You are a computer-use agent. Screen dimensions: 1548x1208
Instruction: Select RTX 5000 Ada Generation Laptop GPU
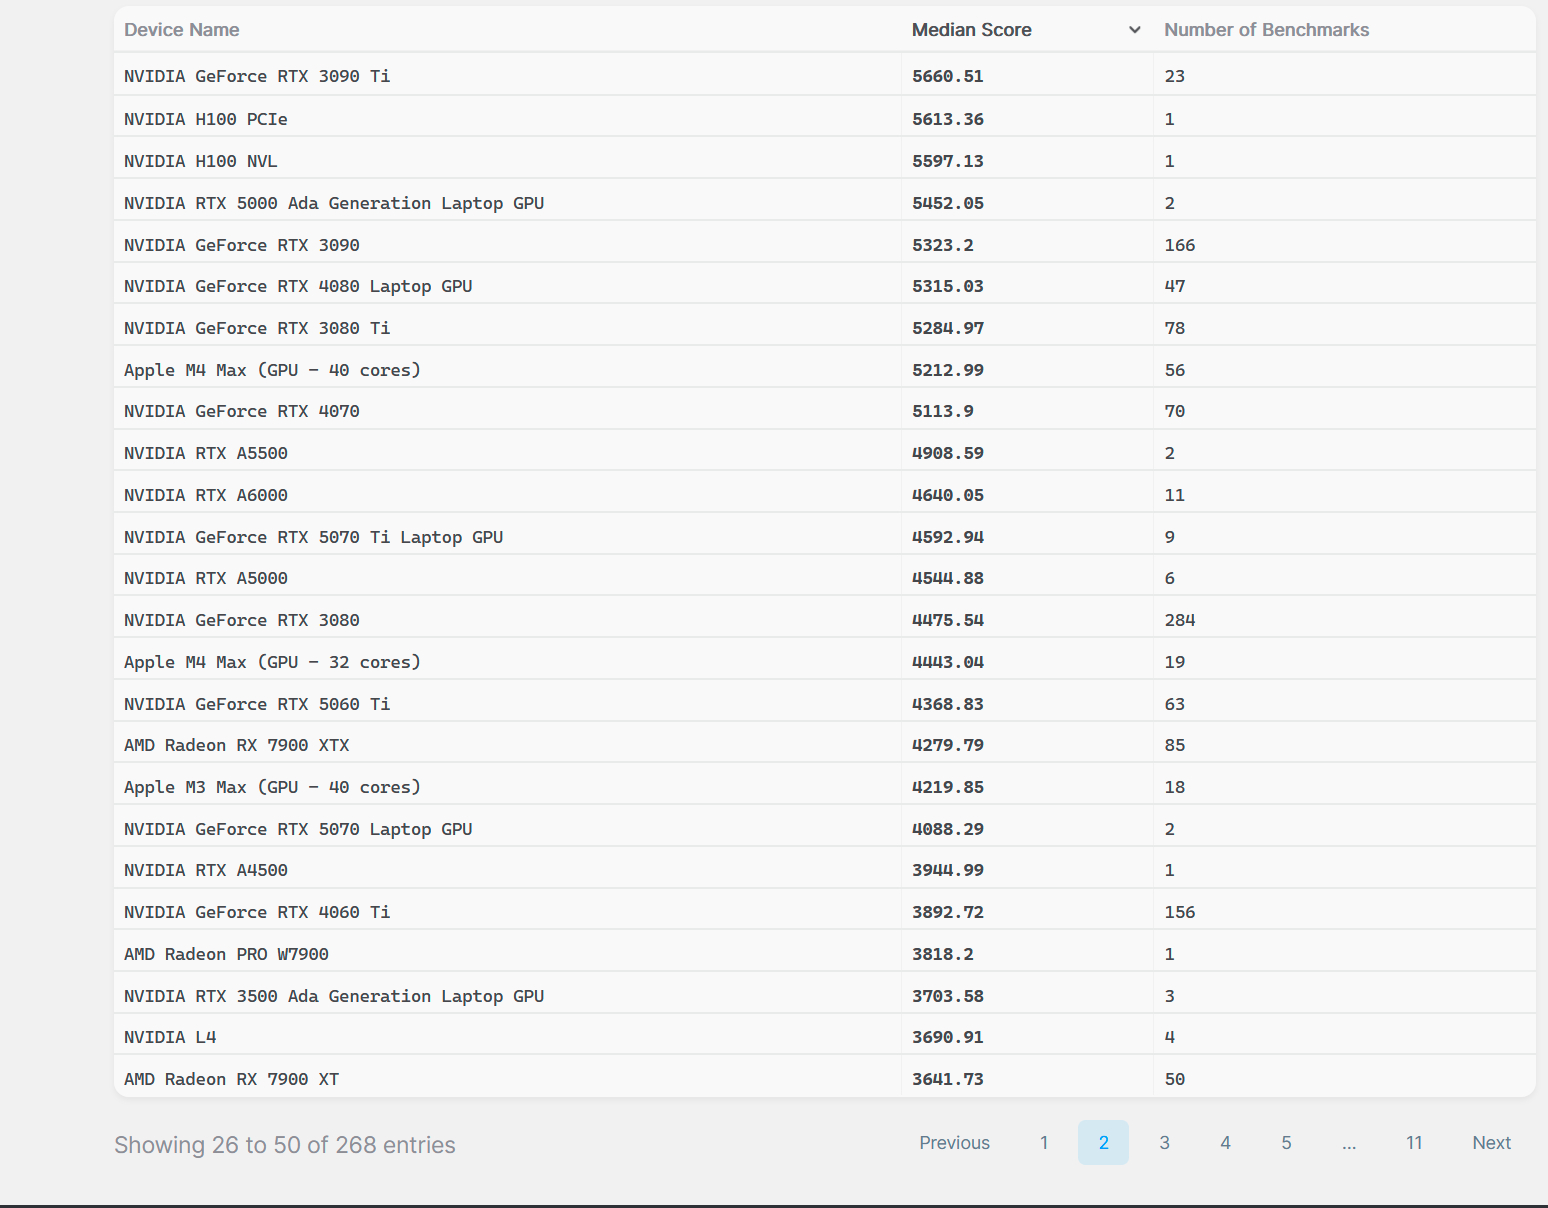tap(334, 203)
